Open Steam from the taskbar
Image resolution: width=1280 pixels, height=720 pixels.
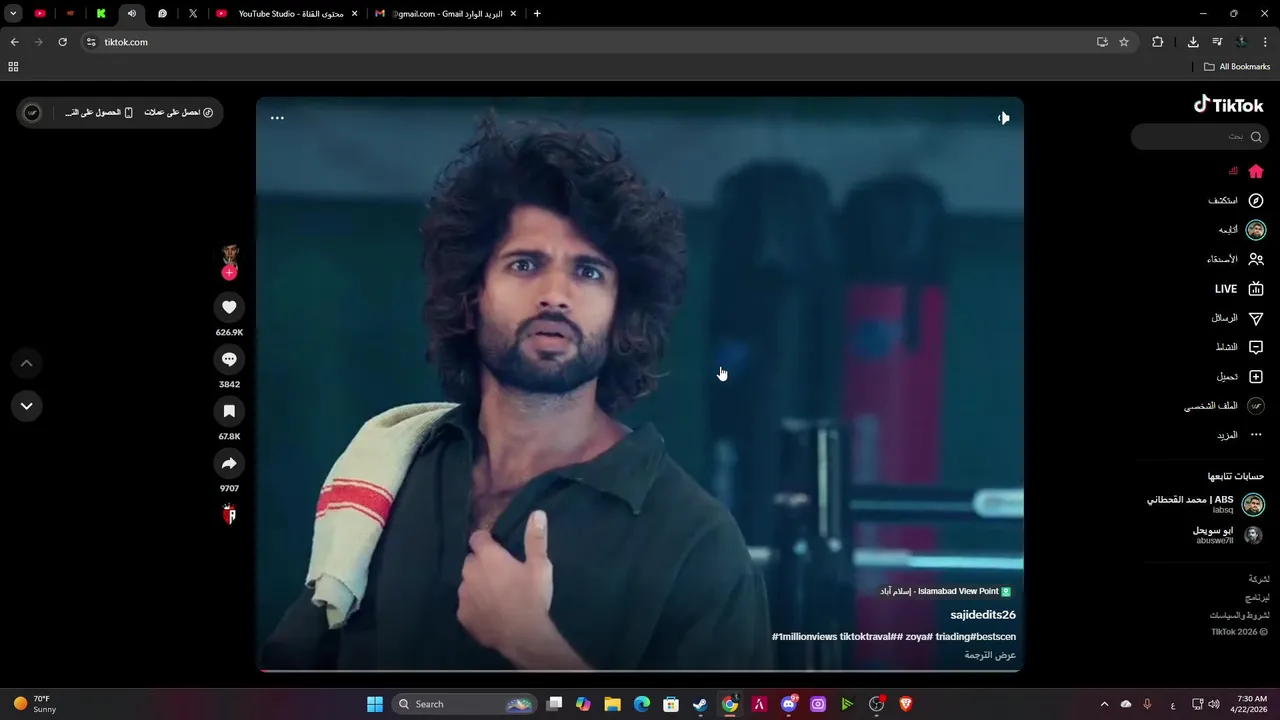(700, 704)
